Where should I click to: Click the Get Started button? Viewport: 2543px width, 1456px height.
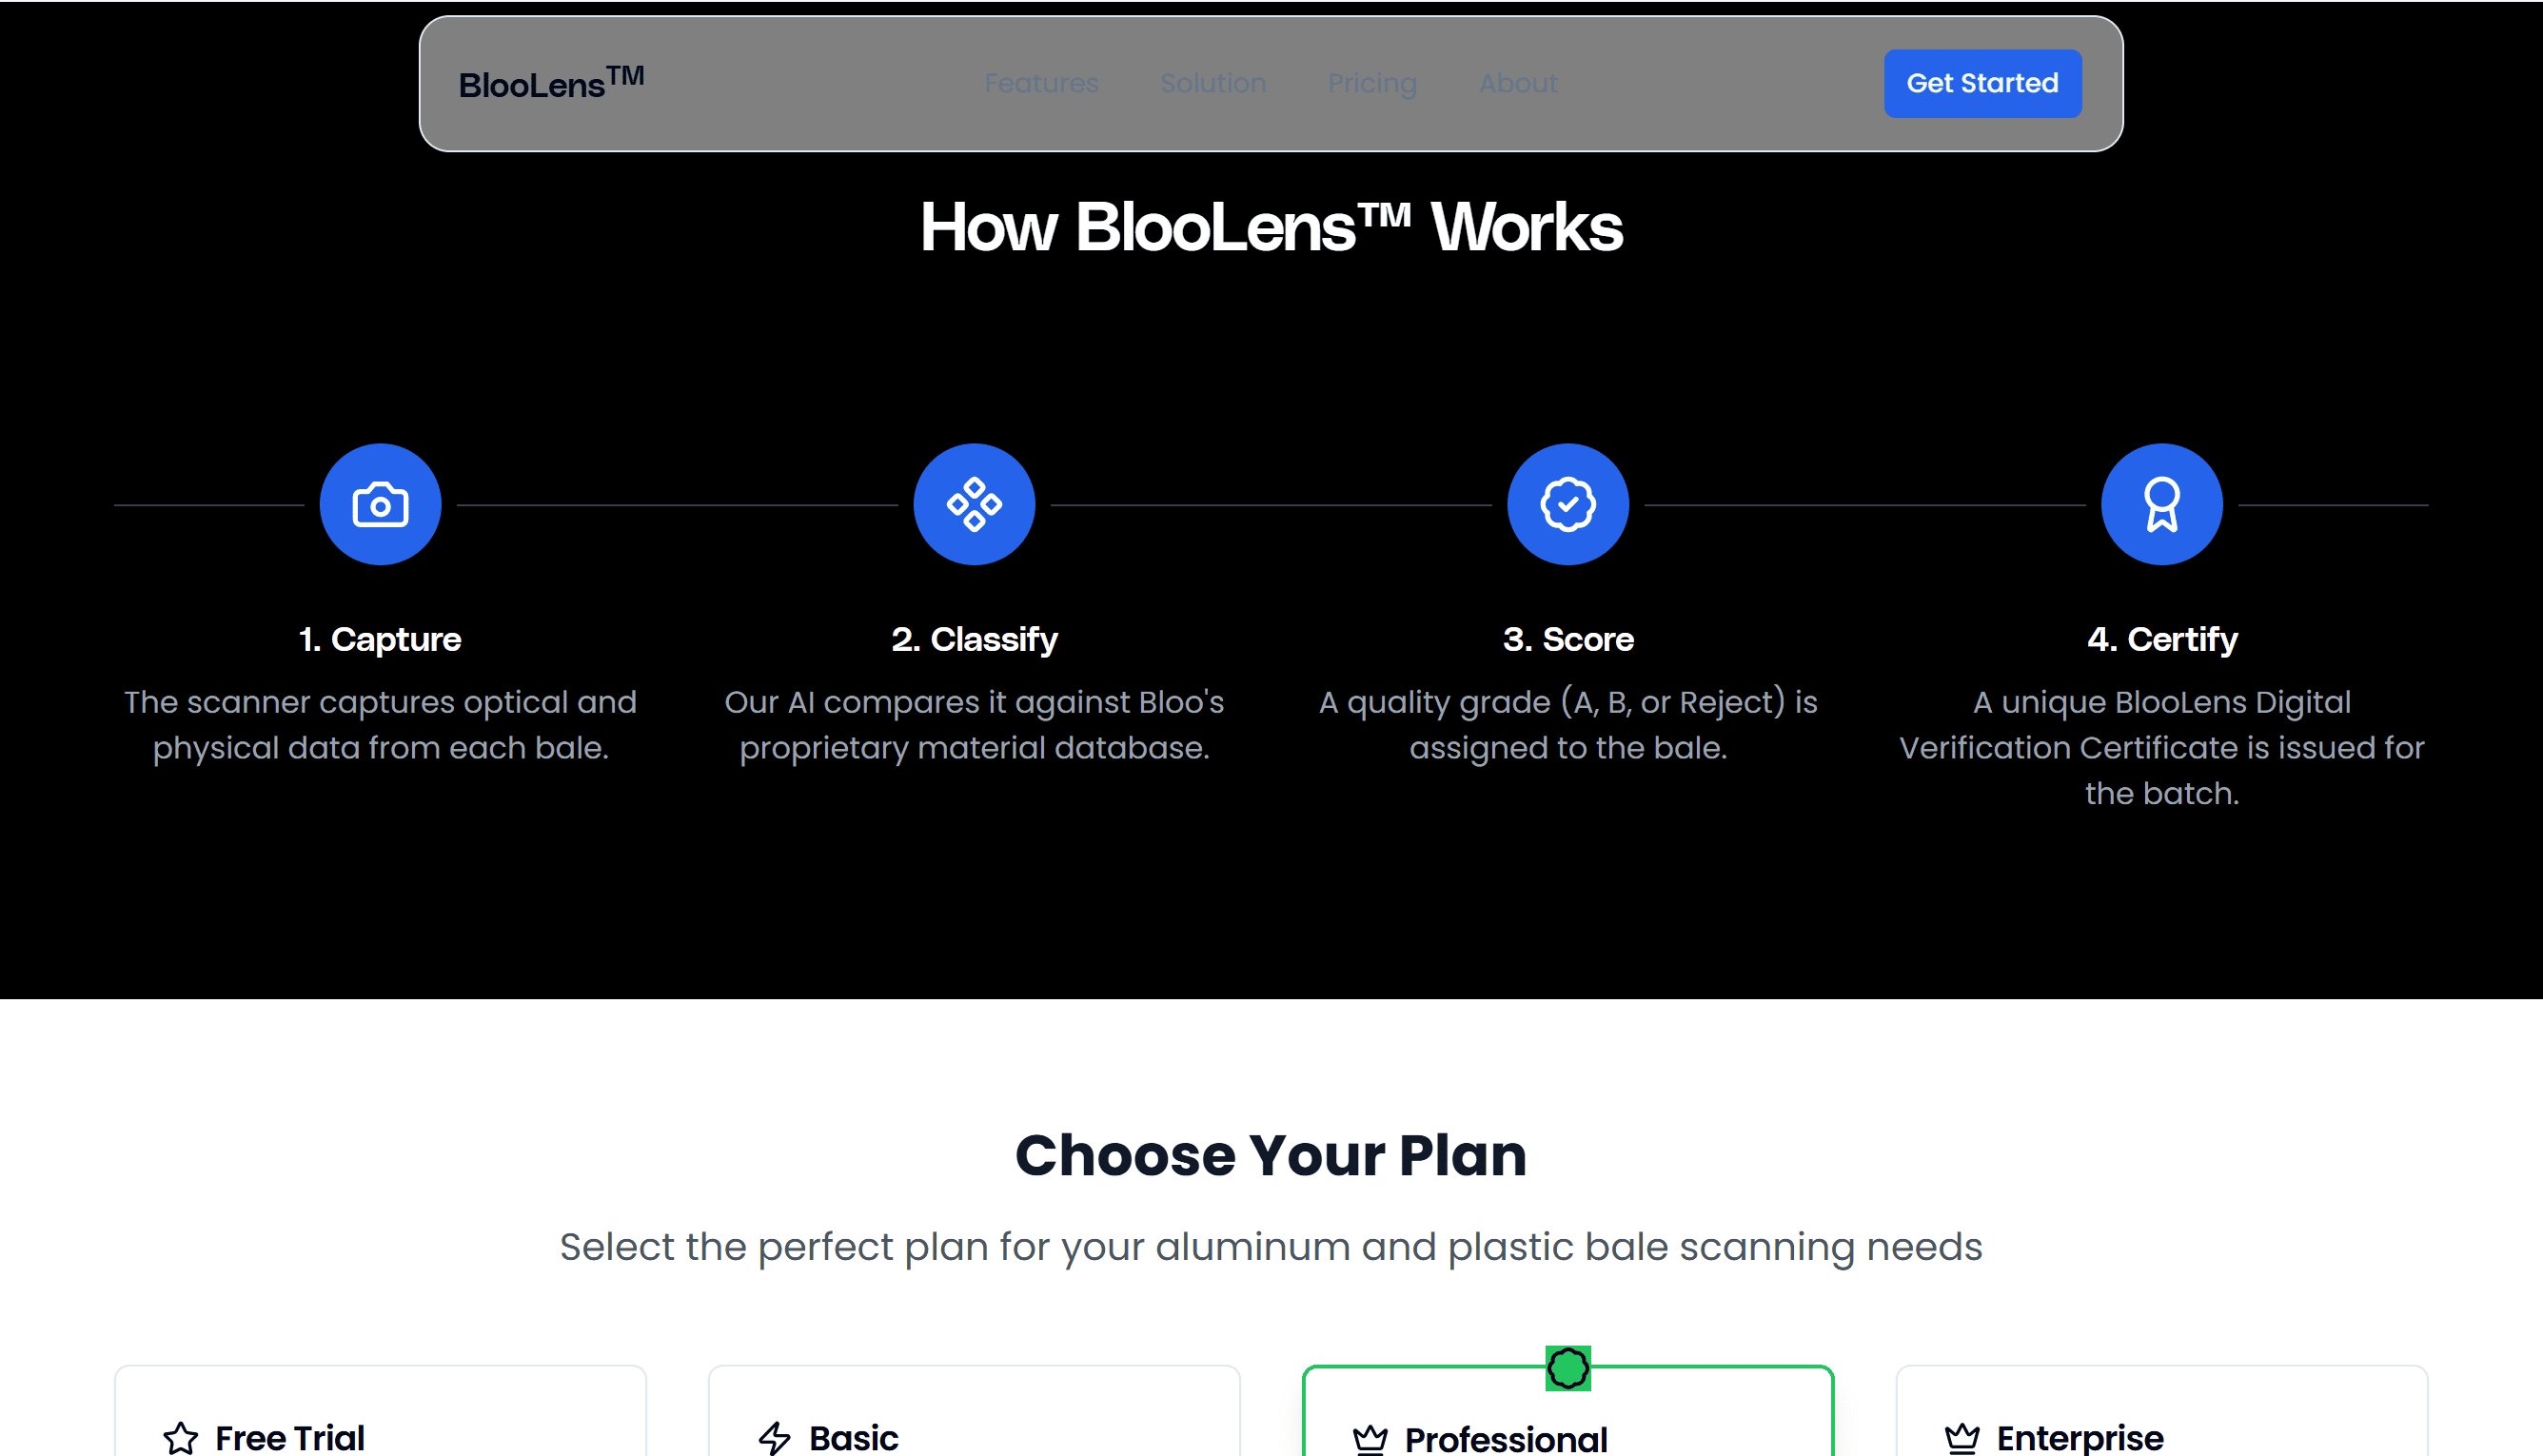point(1982,83)
